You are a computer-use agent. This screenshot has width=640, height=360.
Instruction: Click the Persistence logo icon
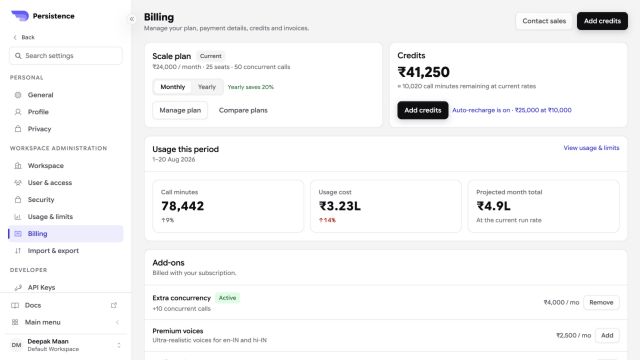coord(20,16)
